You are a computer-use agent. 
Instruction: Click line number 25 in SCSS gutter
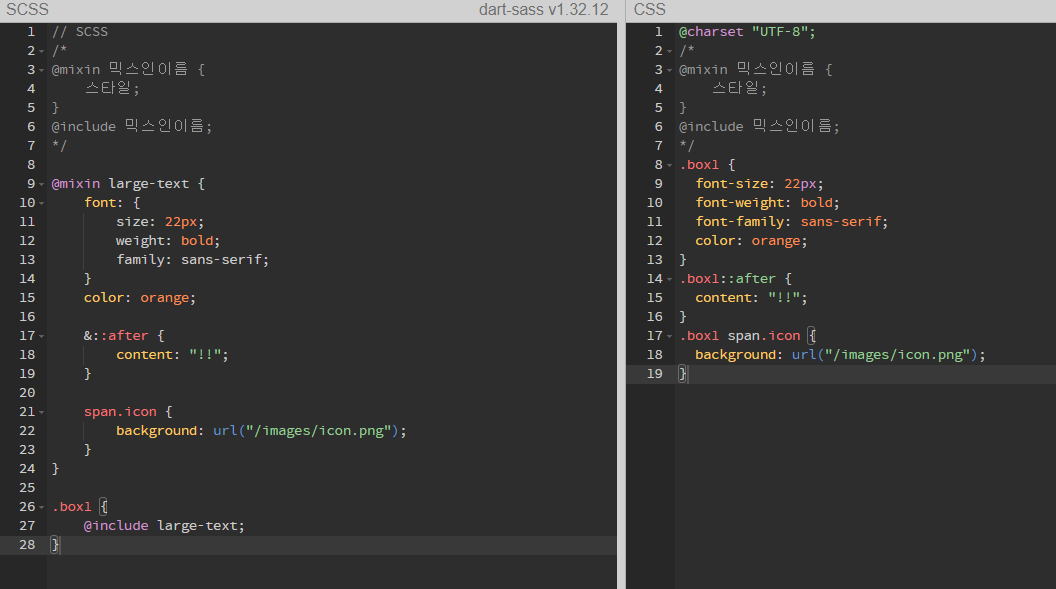pos(27,488)
